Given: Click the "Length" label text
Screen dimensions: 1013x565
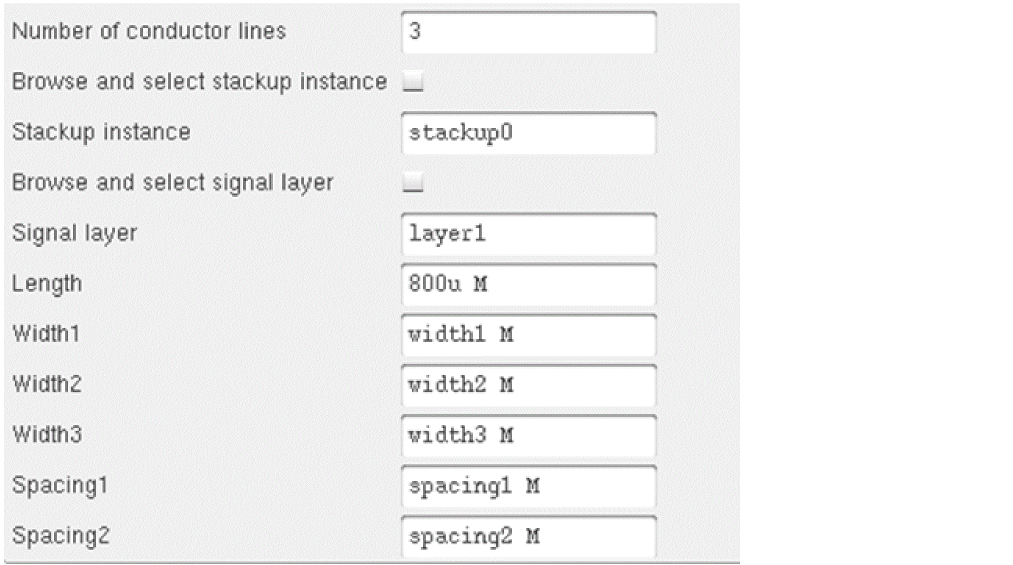Looking at the screenshot, I should tap(47, 284).
